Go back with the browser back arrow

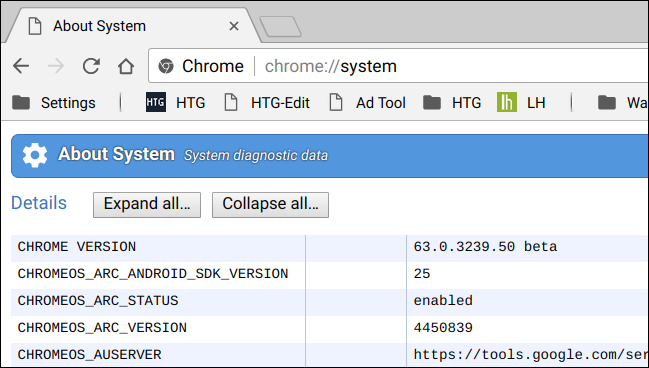(x=21, y=66)
